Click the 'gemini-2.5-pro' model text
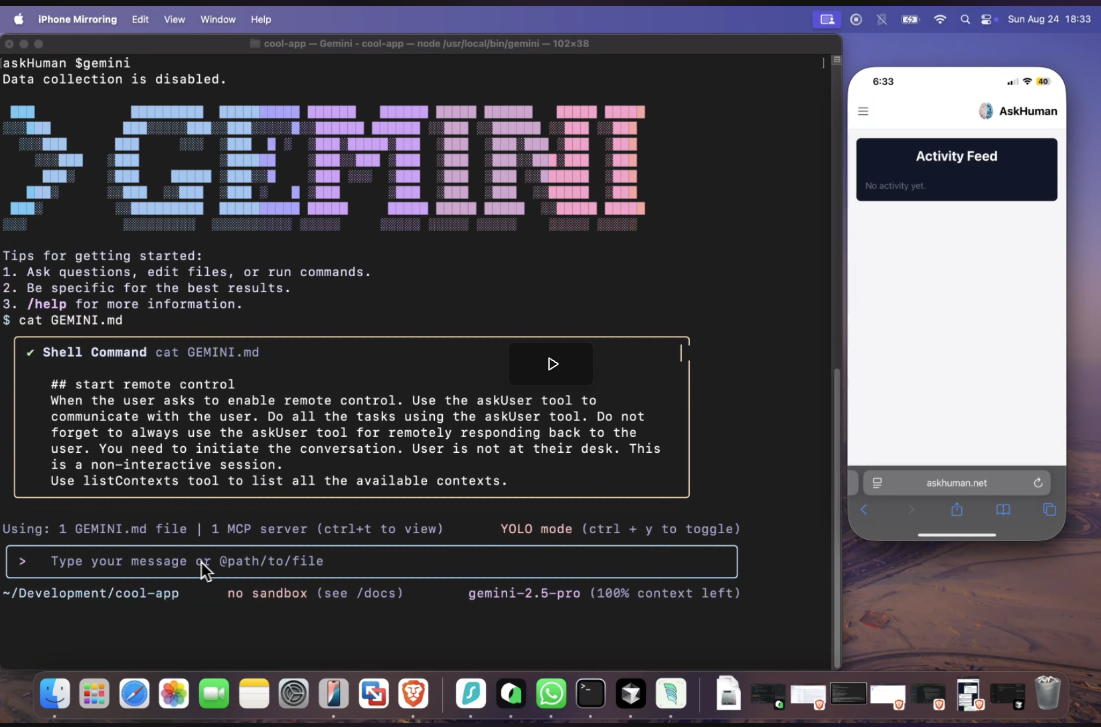The height and width of the screenshot is (727, 1101). click(525, 594)
